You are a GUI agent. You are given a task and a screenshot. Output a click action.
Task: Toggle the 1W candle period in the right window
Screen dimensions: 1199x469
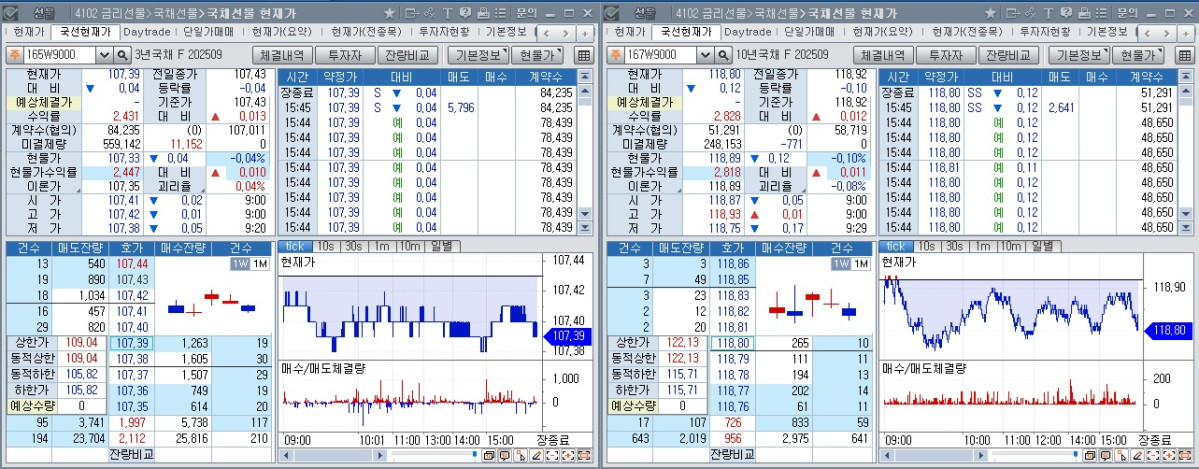841,263
